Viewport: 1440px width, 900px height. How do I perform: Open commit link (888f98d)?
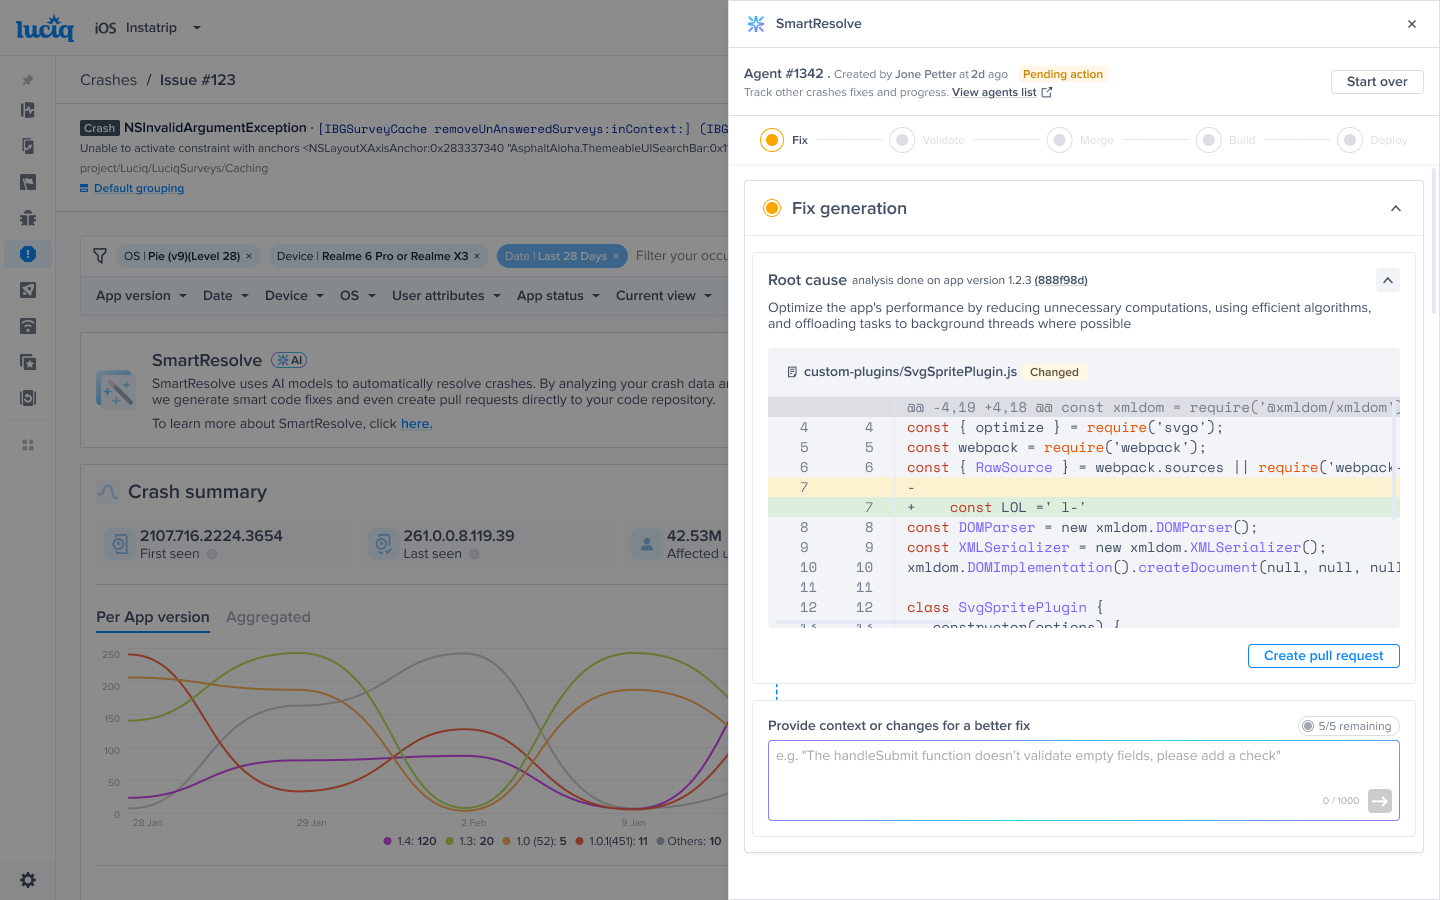coord(1061,280)
